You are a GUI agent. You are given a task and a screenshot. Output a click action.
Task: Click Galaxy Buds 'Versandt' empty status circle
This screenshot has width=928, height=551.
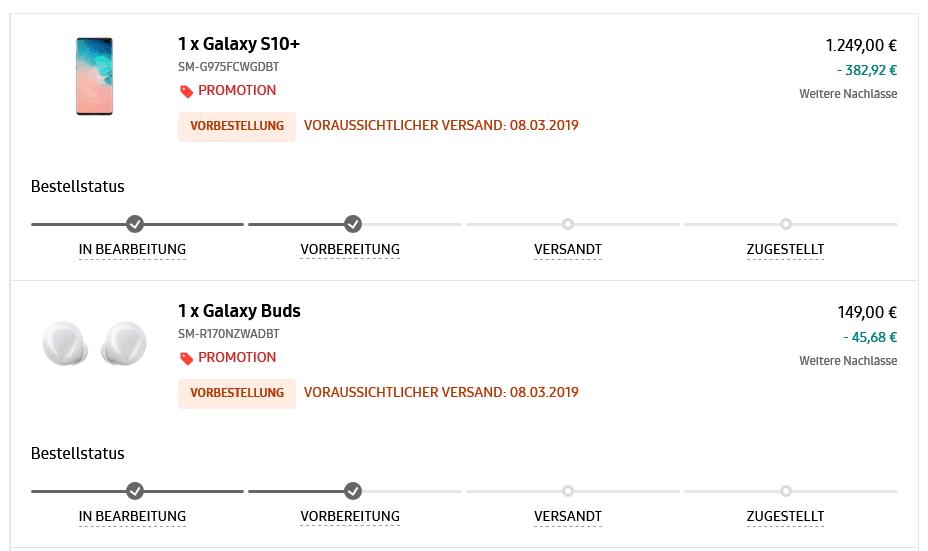click(x=568, y=491)
